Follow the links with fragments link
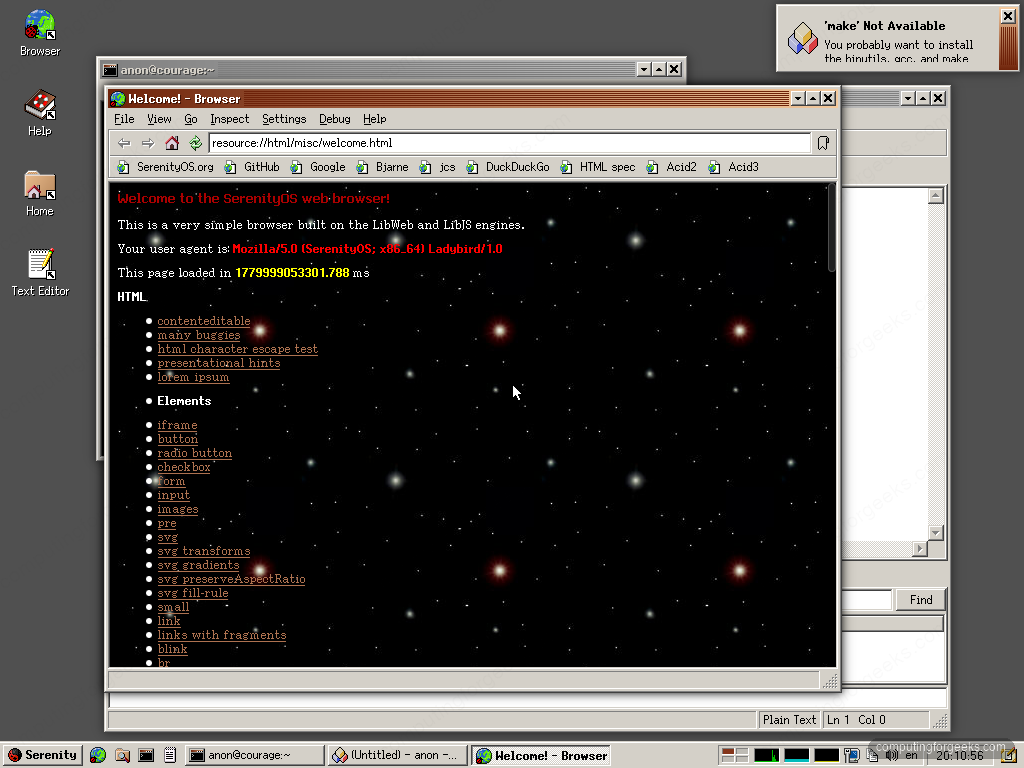The height and width of the screenshot is (768, 1024). coord(221,635)
